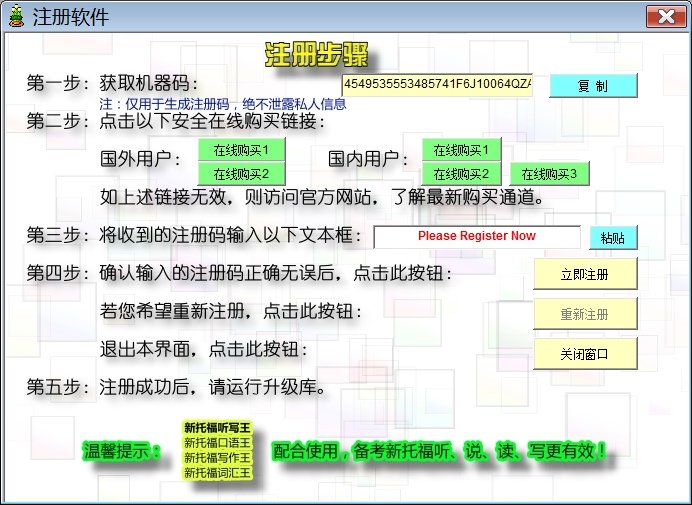
Task: Open 在线购买2 for 国内用户
Action: tap(461, 174)
